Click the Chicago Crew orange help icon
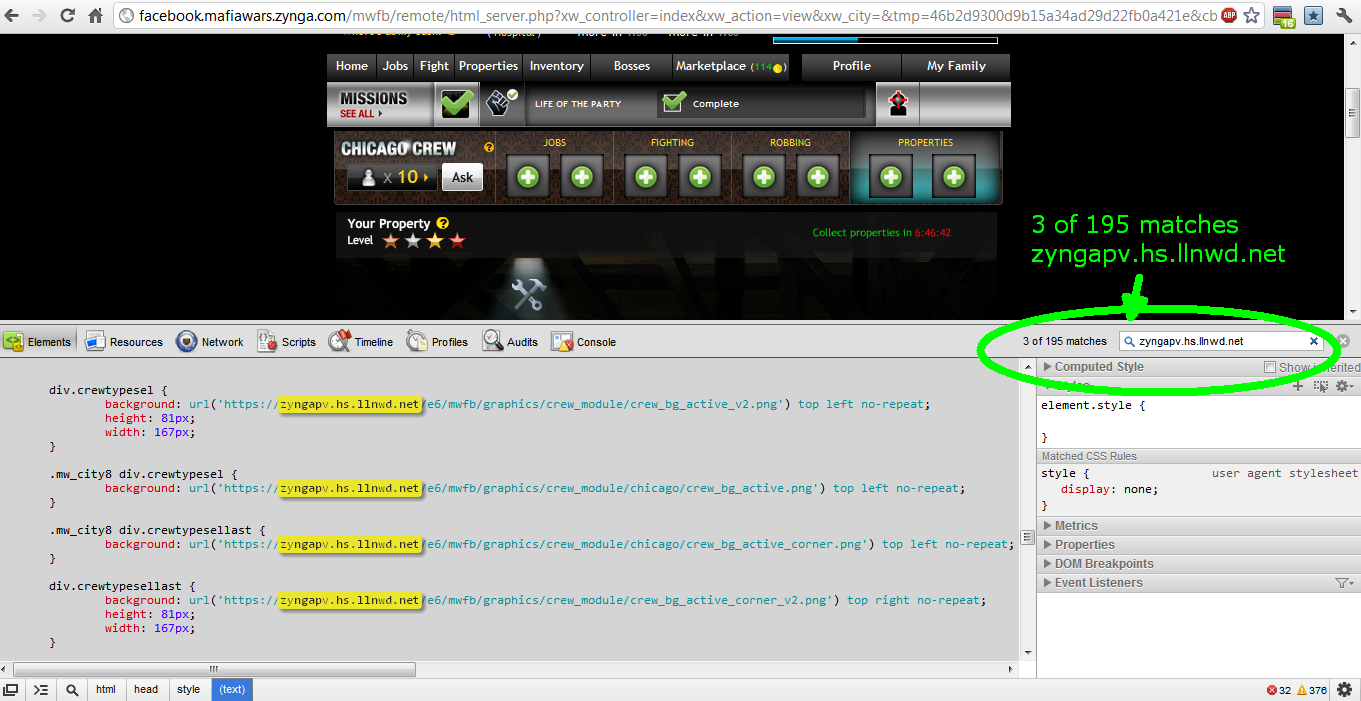 489,147
